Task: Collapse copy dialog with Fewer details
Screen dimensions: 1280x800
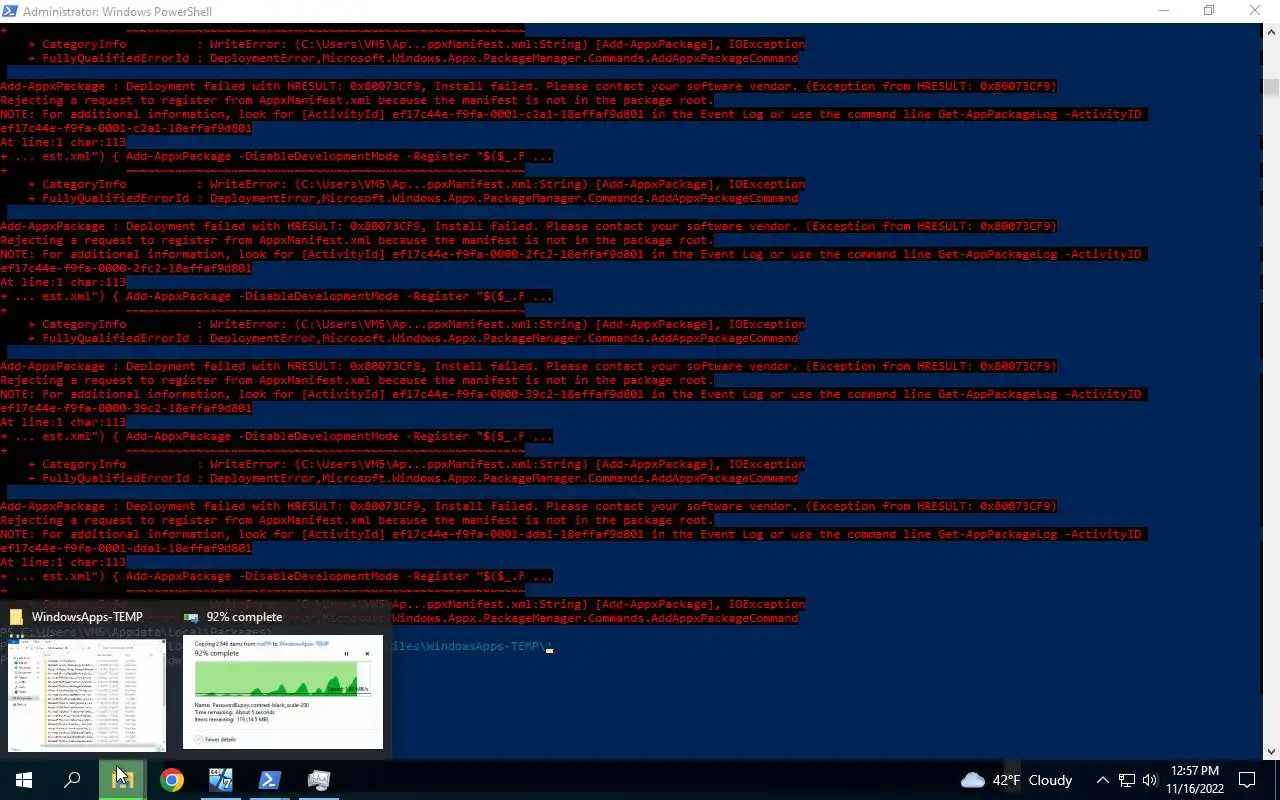Action: [215, 739]
